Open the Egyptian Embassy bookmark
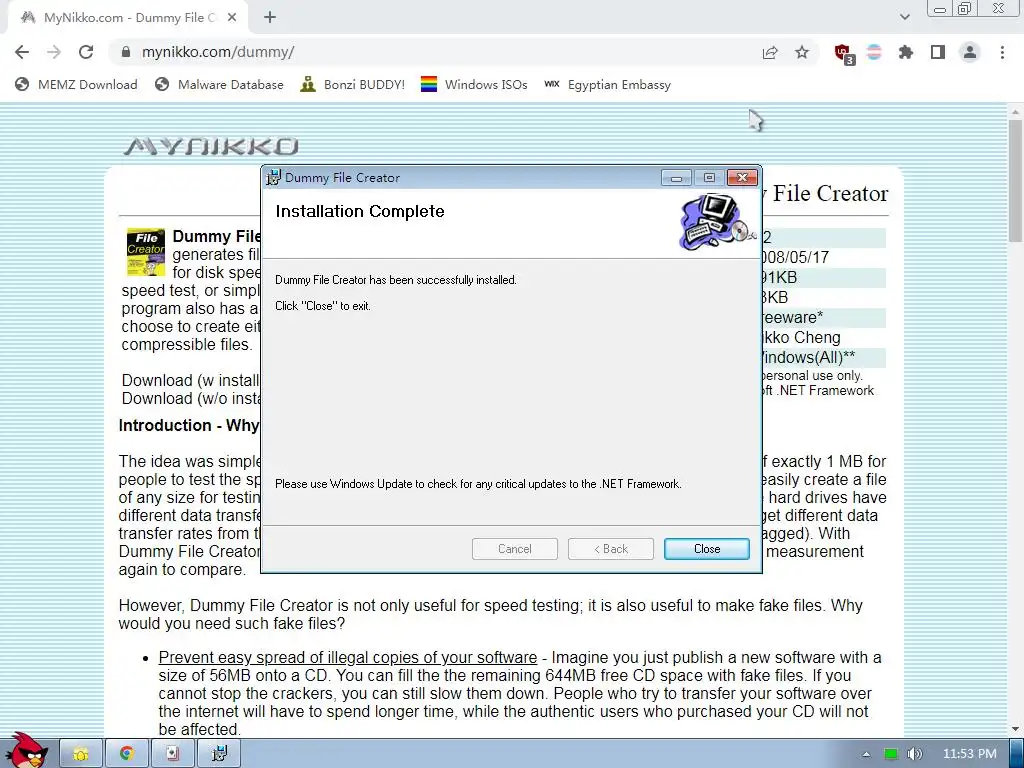This screenshot has width=1024, height=768. pos(607,84)
